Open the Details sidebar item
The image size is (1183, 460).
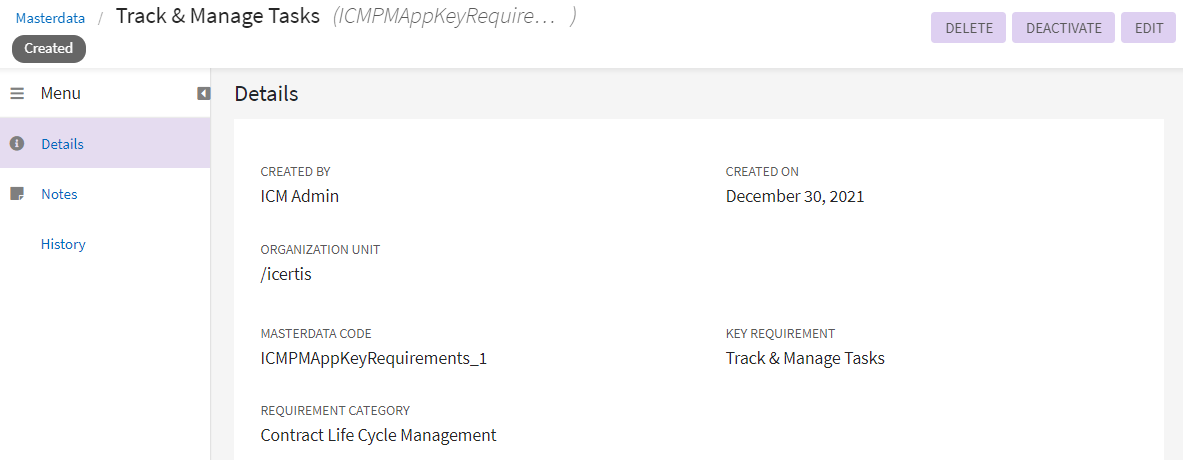click(x=62, y=144)
